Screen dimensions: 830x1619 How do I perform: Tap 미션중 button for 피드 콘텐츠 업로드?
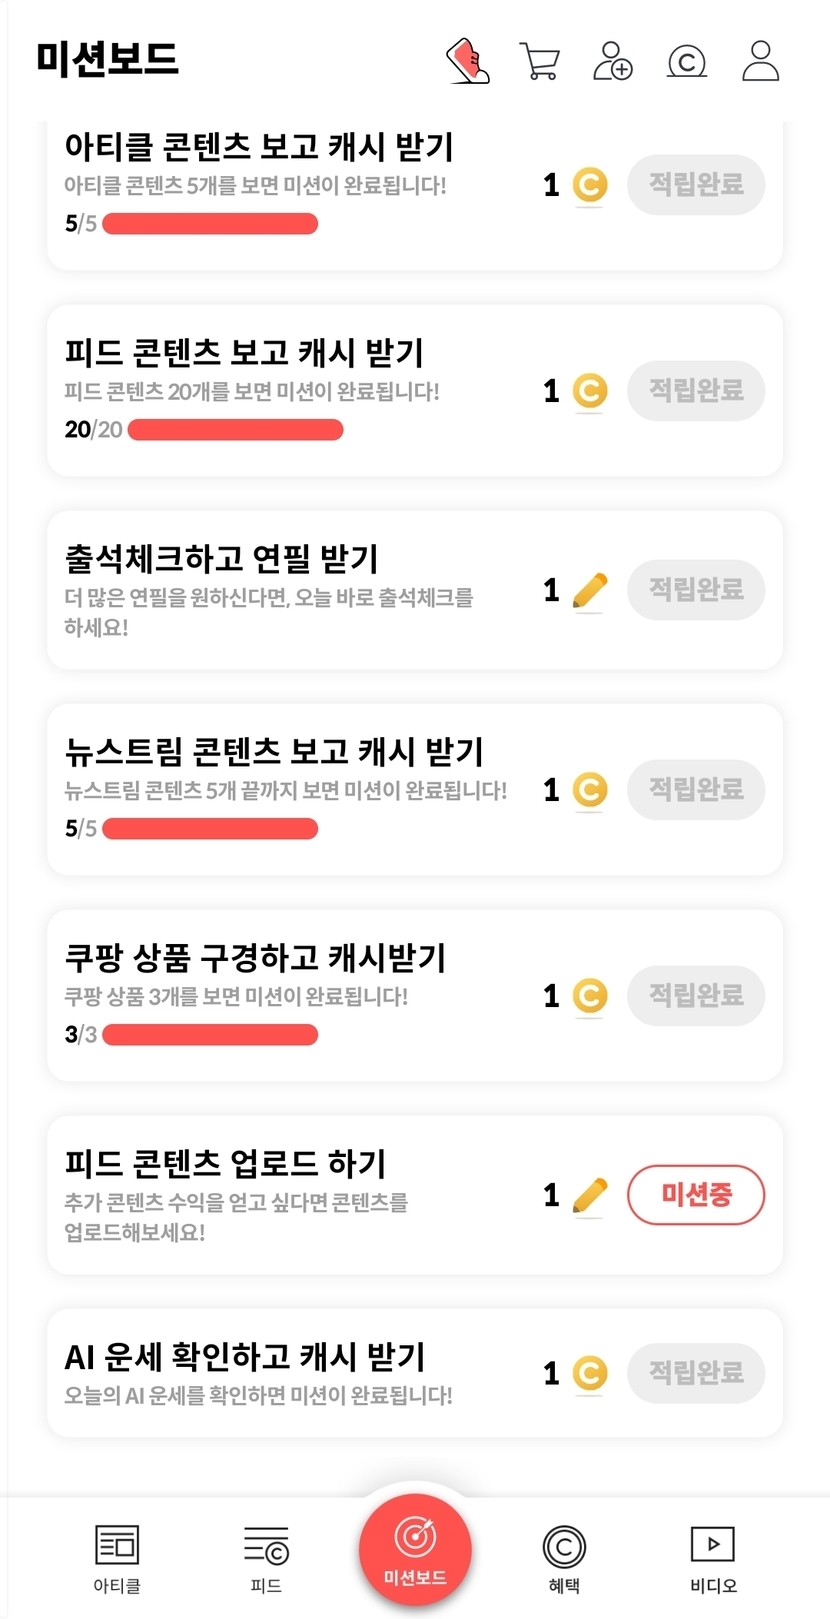[696, 1194]
